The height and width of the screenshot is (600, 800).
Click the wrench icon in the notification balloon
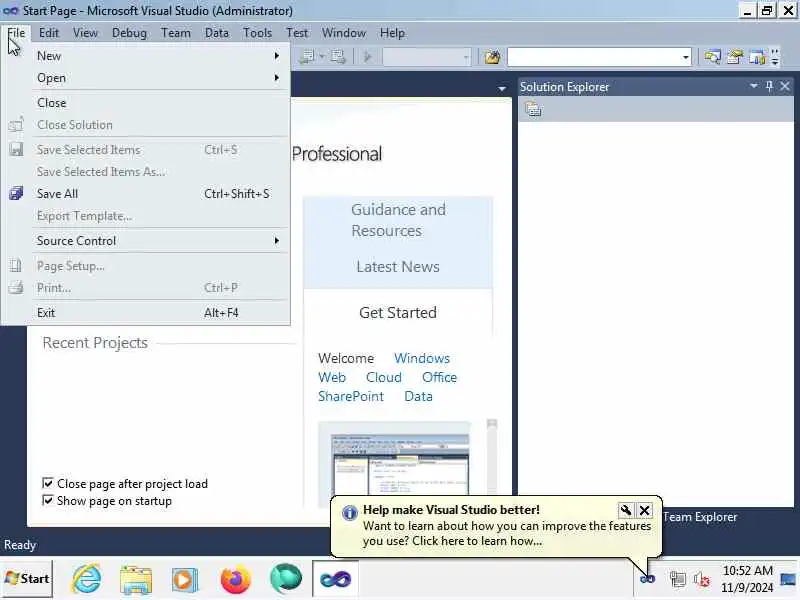(626, 510)
